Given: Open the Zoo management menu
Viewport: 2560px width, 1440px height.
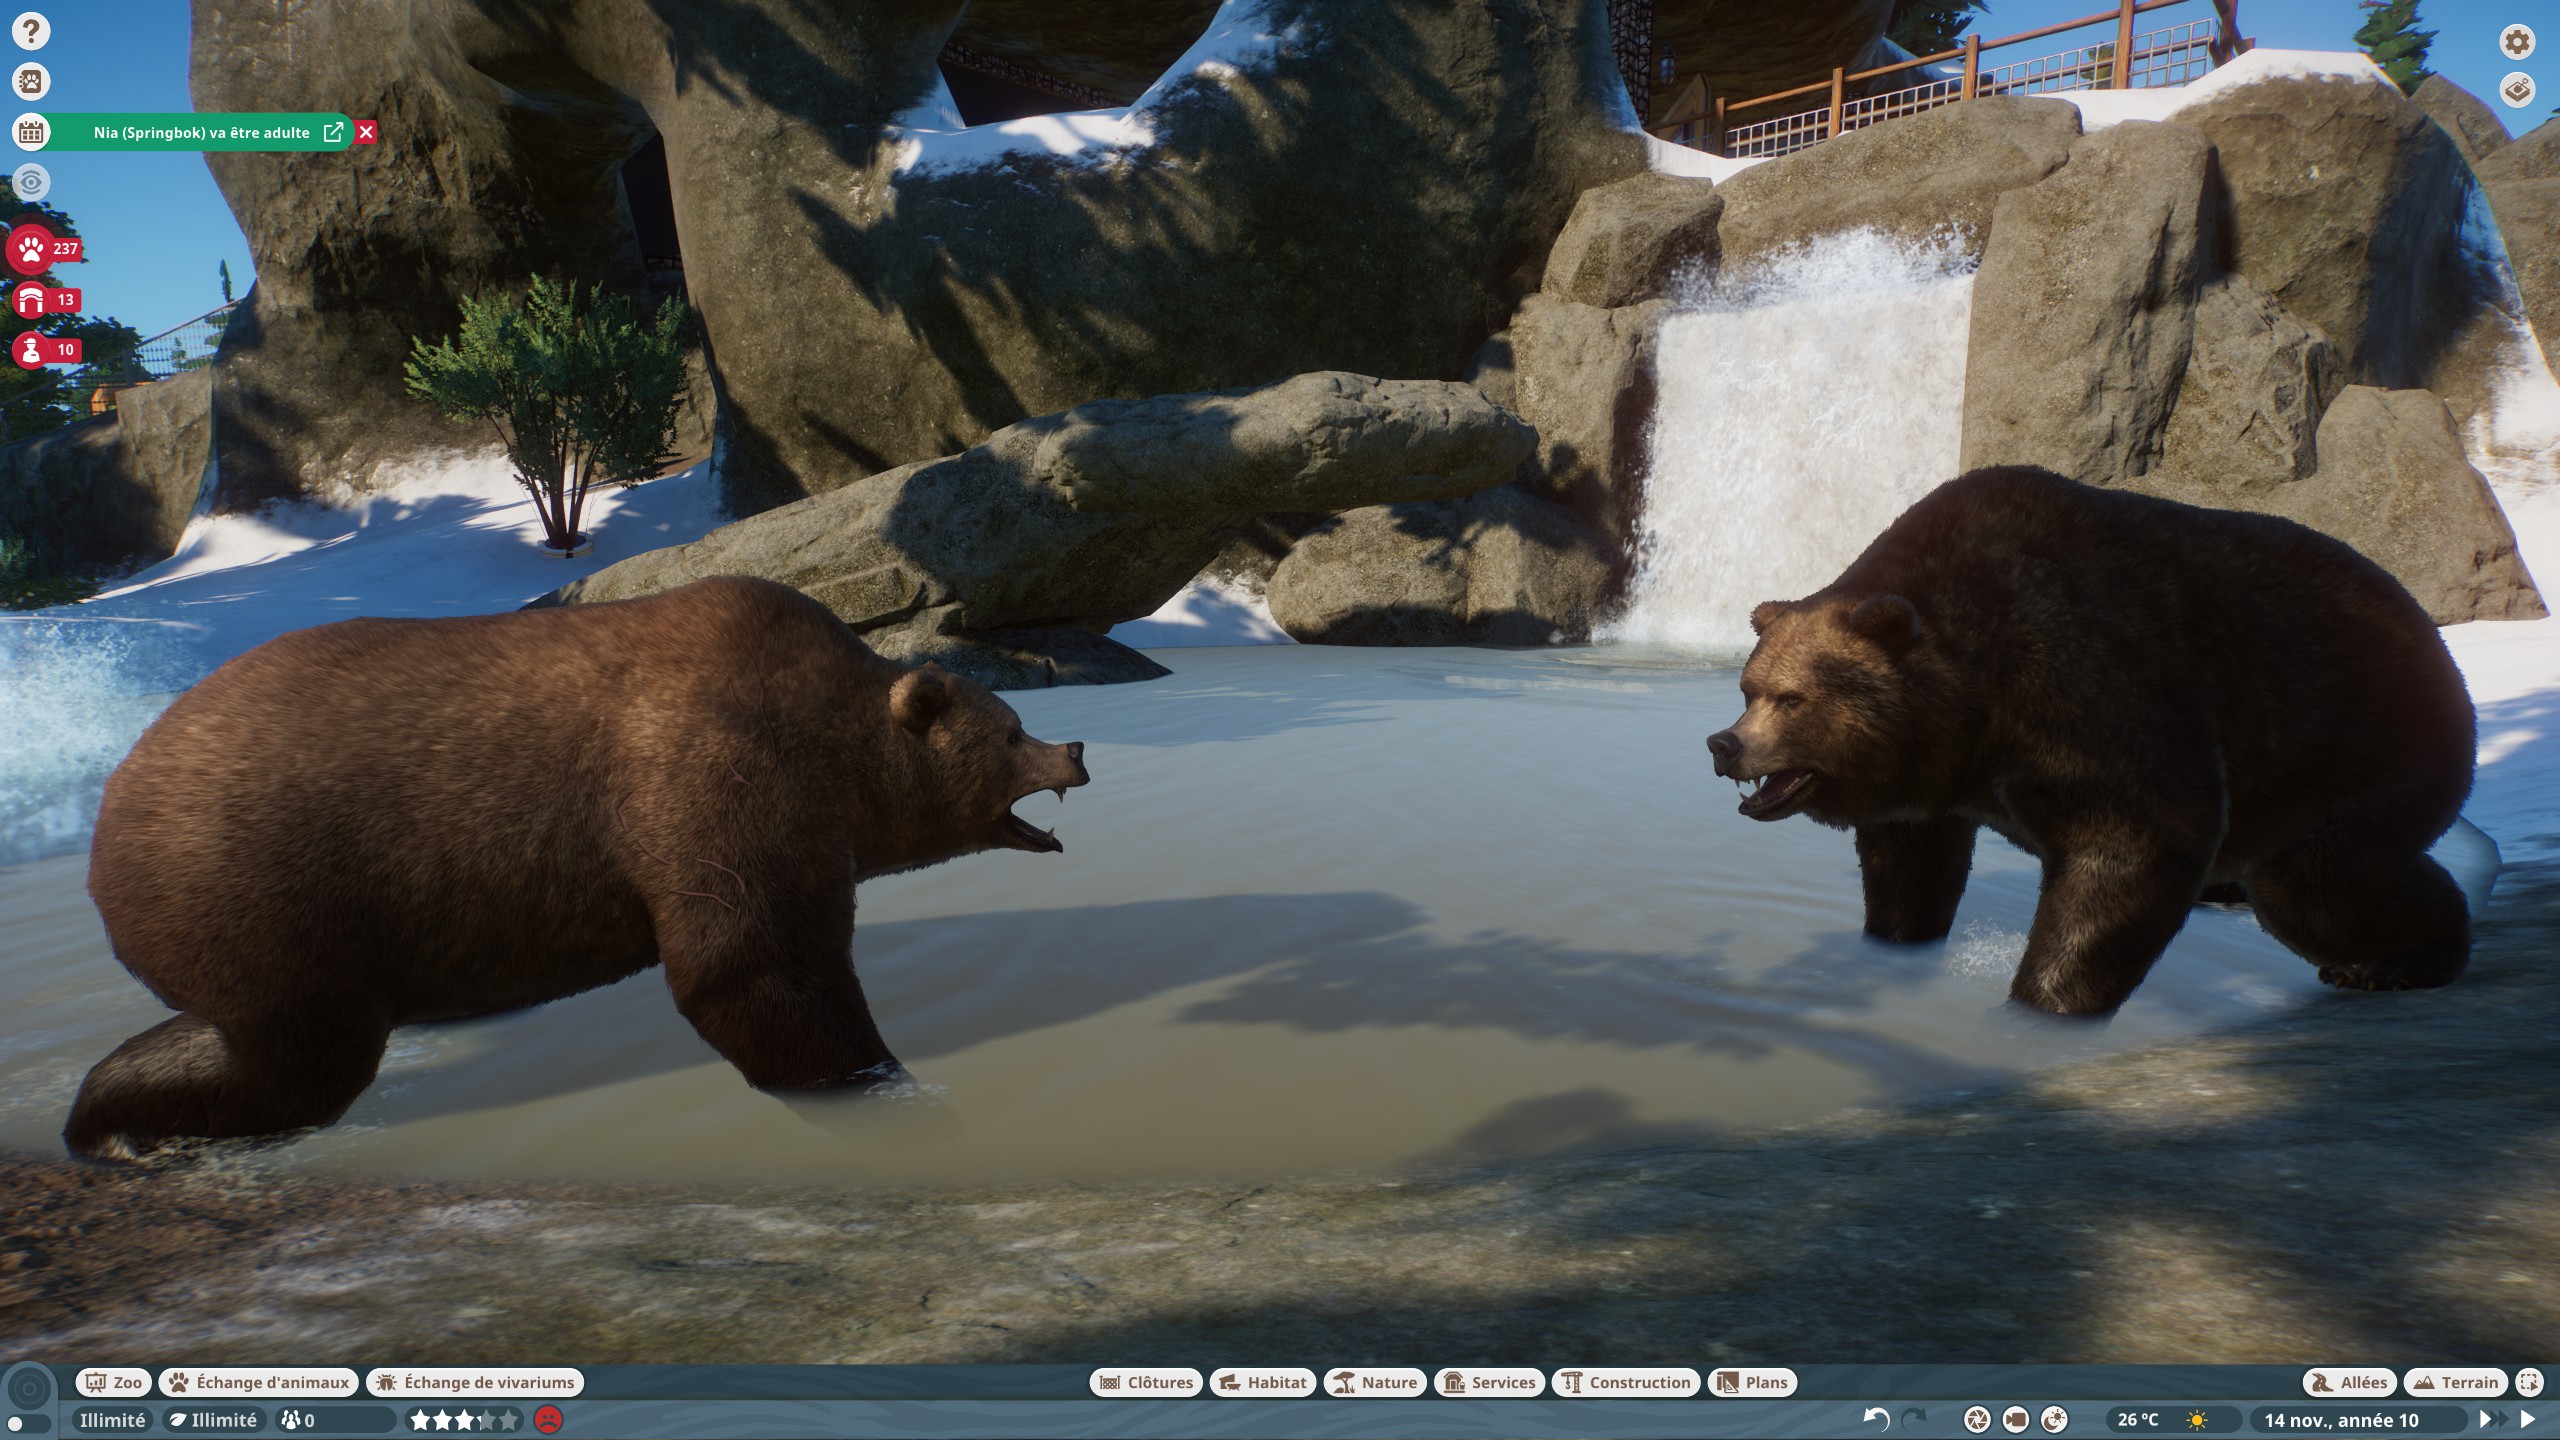Looking at the screenshot, I should [x=114, y=1382].
